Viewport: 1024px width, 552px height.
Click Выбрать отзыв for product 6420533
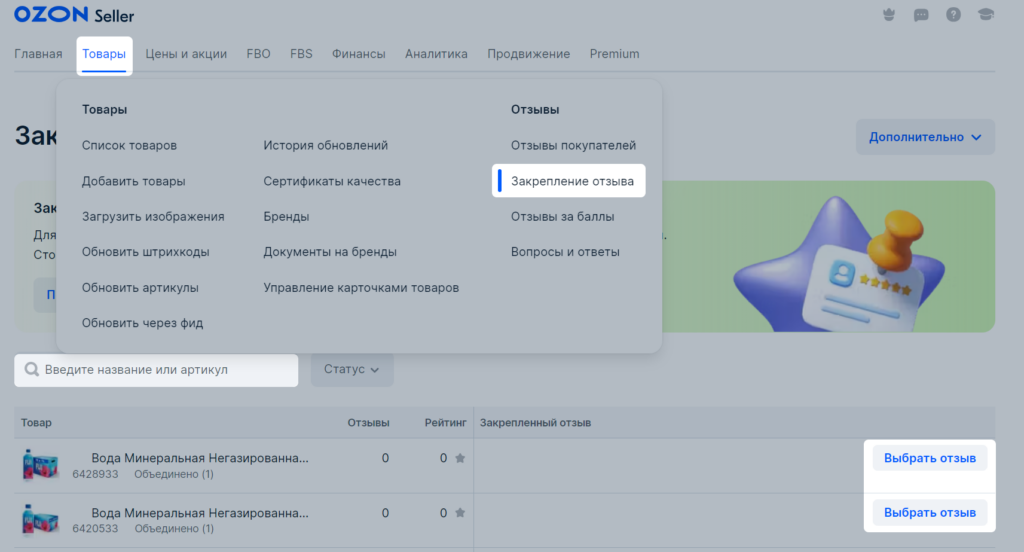[x=930, y=513]
